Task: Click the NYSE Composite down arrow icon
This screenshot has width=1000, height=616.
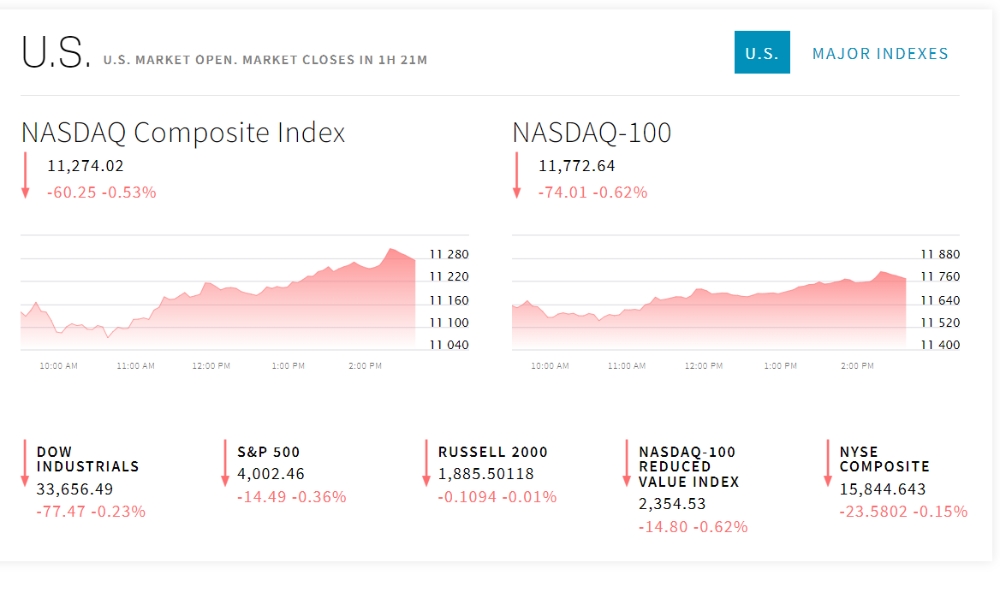Action: pyautogui.click(x=827, y=463)
